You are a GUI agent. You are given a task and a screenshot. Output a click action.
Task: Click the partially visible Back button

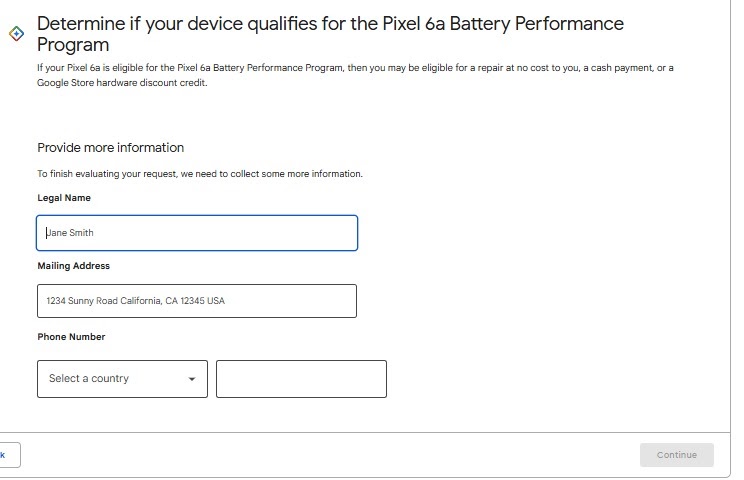(x=8, y=455)
